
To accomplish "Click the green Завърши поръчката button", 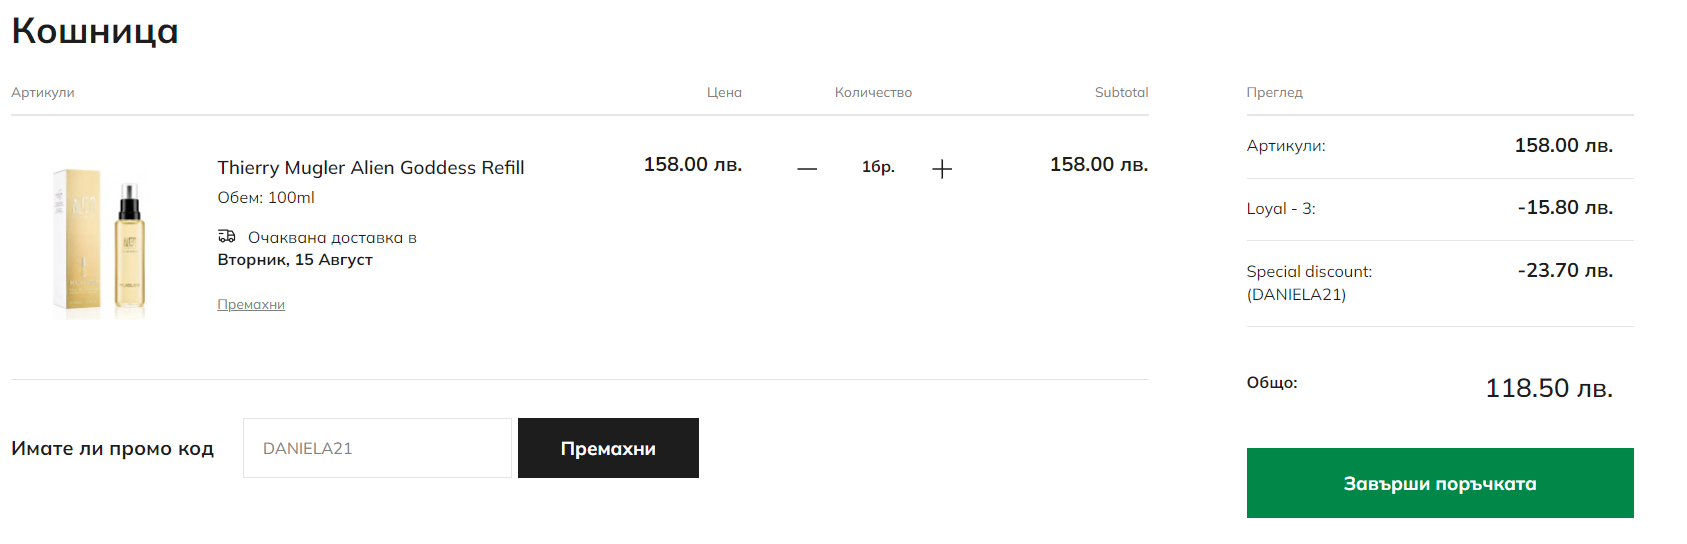I will [x=1439, y=483].
